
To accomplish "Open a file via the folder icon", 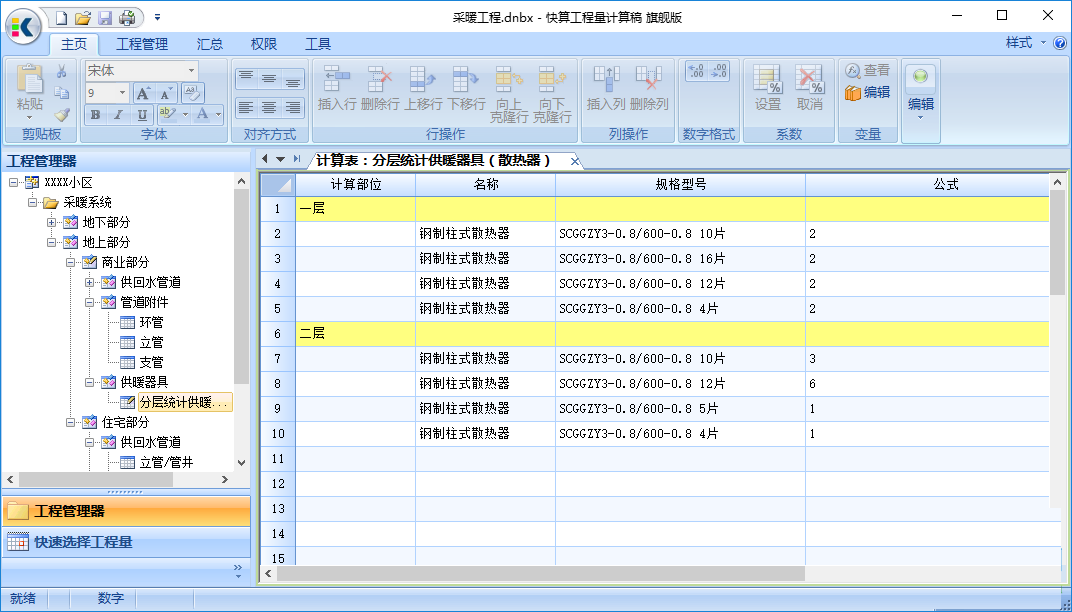I will (x=83, y=17).
